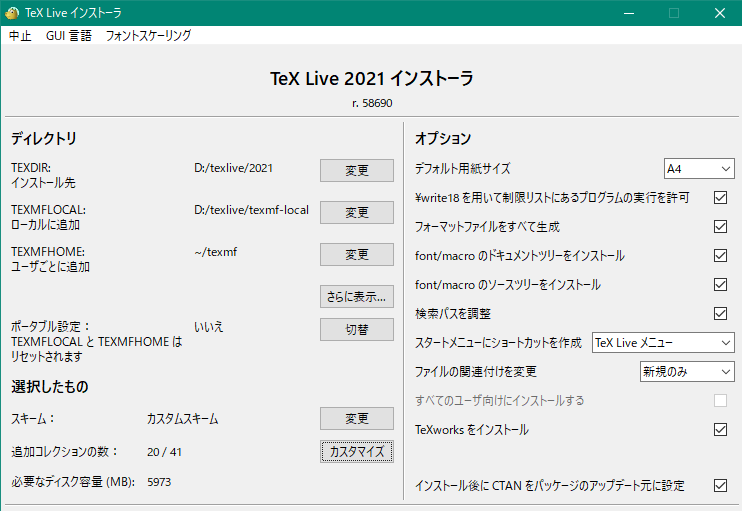Click the ディレクトリ heading
Viewport: 742px width, 511px height.
point(44,138)
